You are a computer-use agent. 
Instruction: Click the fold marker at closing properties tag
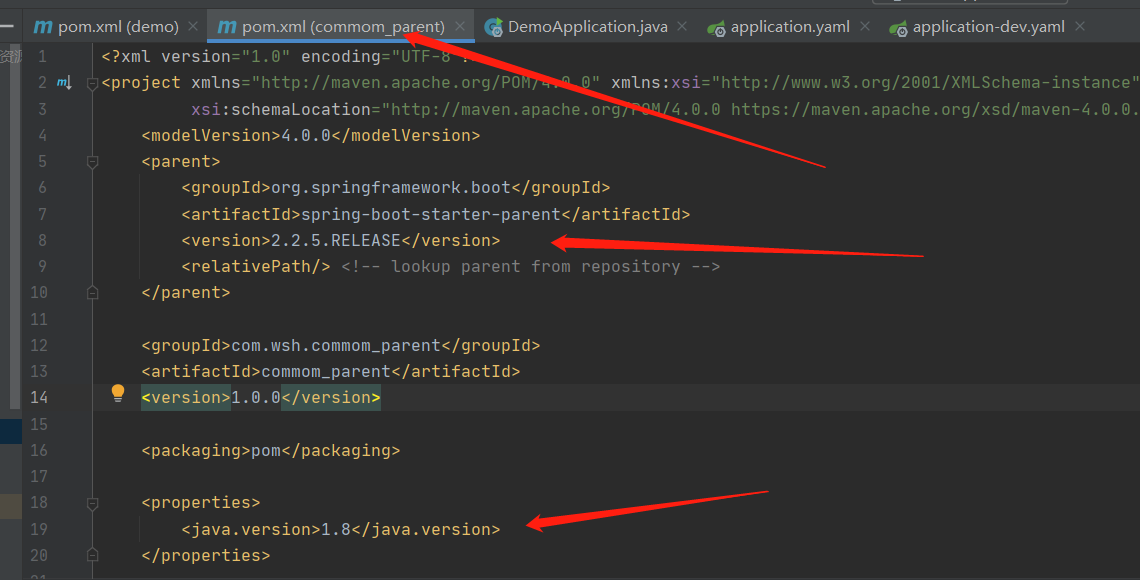point(92,555)
